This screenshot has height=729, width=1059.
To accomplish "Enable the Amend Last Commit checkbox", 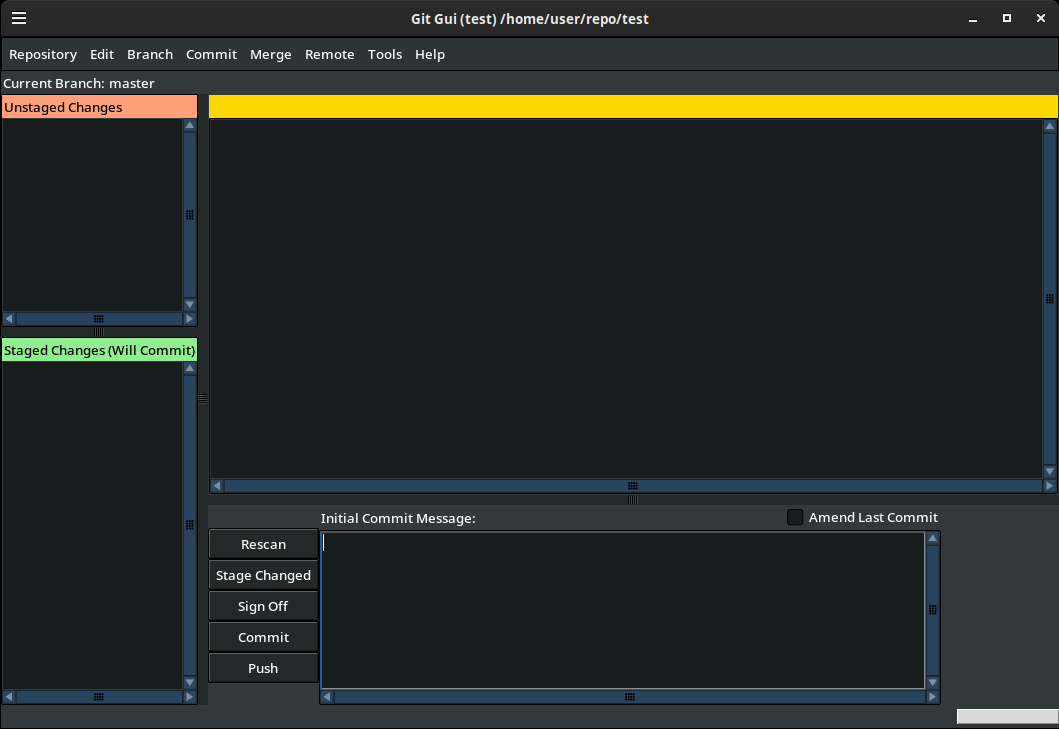I will (x=795, y=518).
